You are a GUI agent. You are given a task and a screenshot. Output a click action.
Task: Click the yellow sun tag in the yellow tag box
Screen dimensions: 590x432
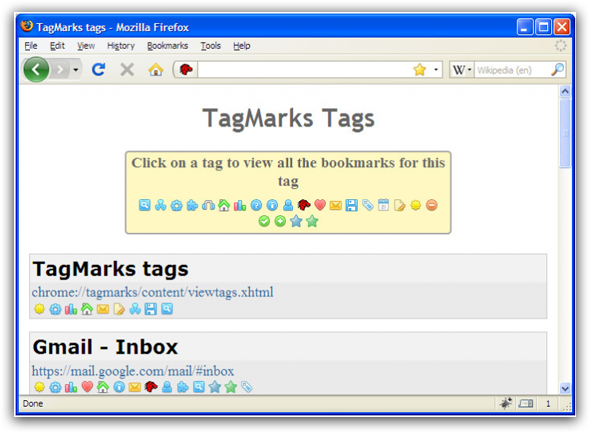(x=415, y=205)
